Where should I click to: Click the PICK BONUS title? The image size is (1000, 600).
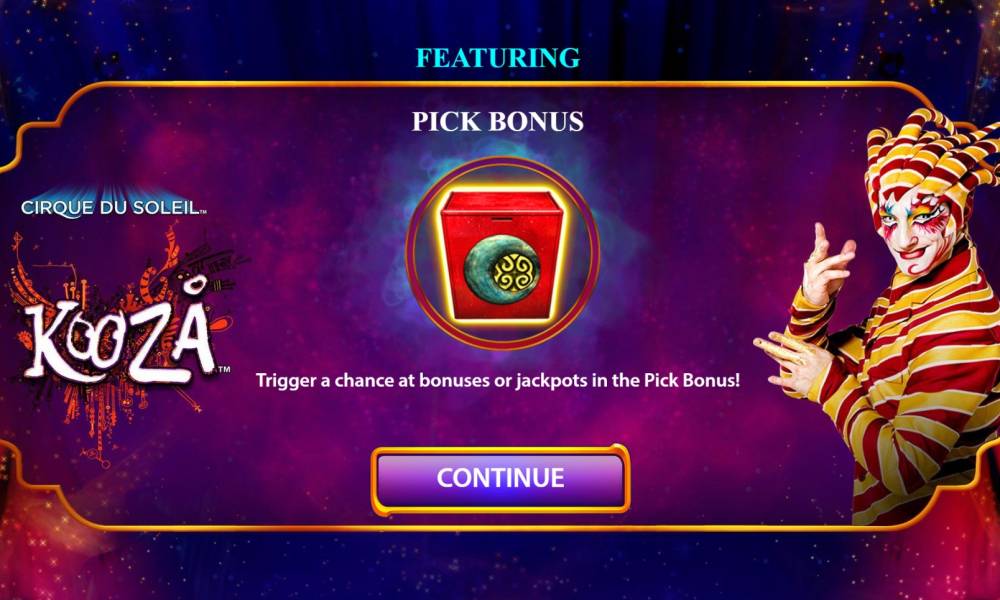click(x=498, y=121)
